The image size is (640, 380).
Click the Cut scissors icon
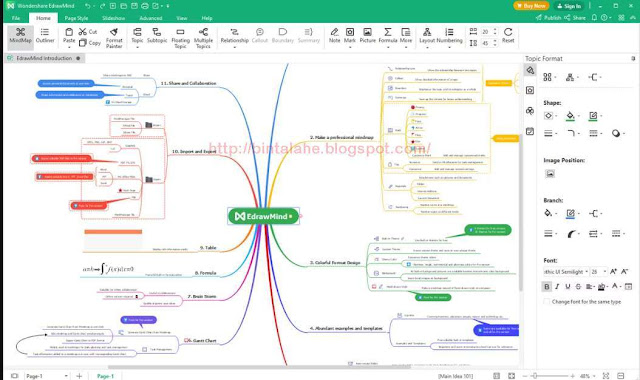point(82,31)
